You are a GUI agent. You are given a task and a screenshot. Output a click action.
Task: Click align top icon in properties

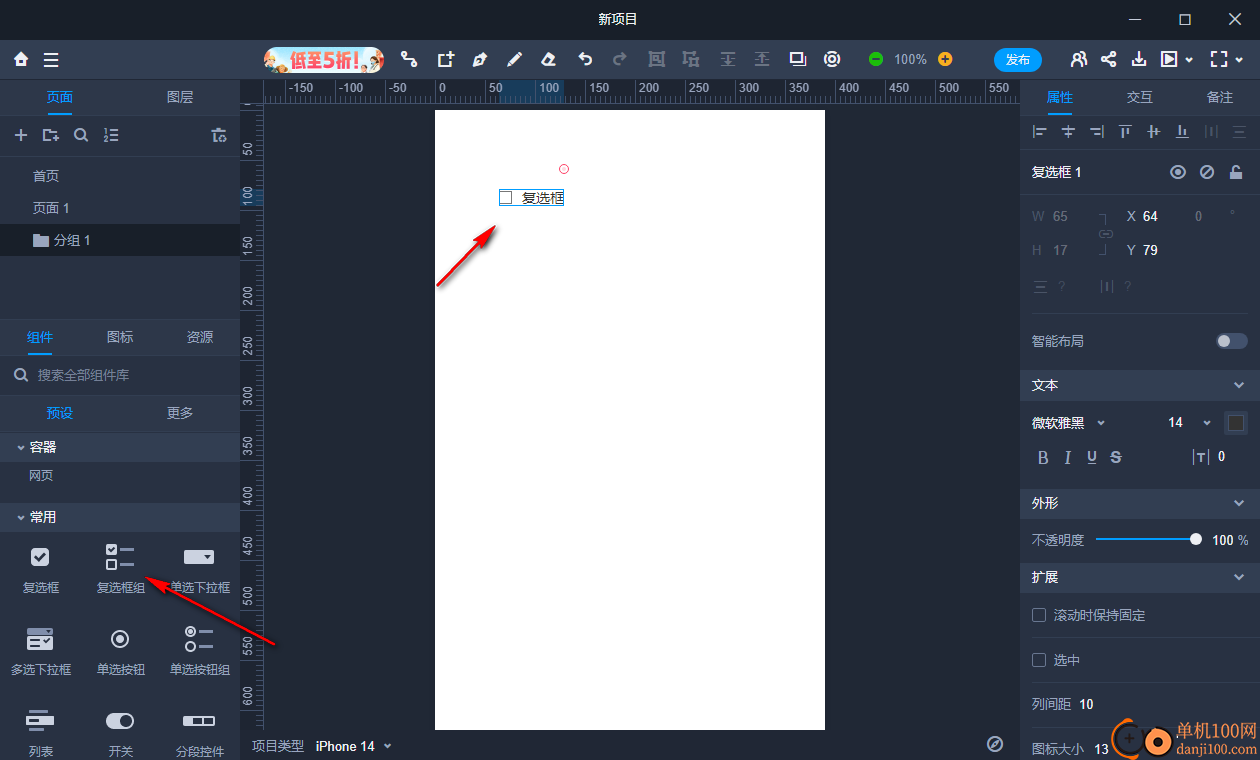pyautogui.click(x=1125, y=131)
